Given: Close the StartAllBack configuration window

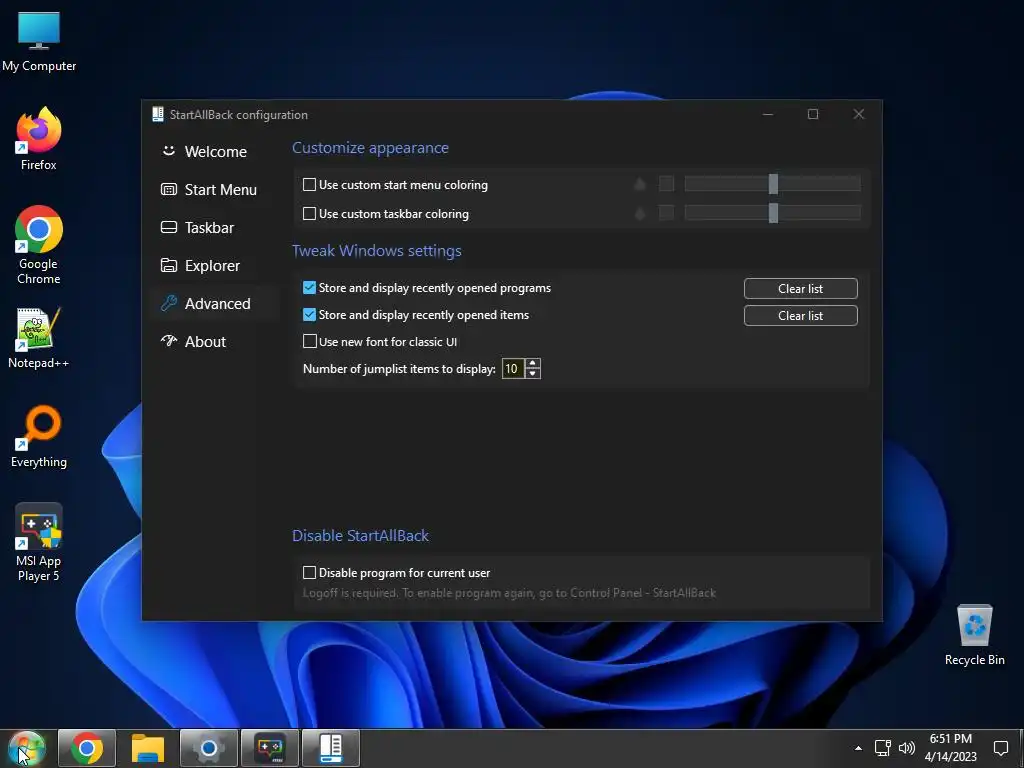Looking at the screenshot, I should 859,114.
